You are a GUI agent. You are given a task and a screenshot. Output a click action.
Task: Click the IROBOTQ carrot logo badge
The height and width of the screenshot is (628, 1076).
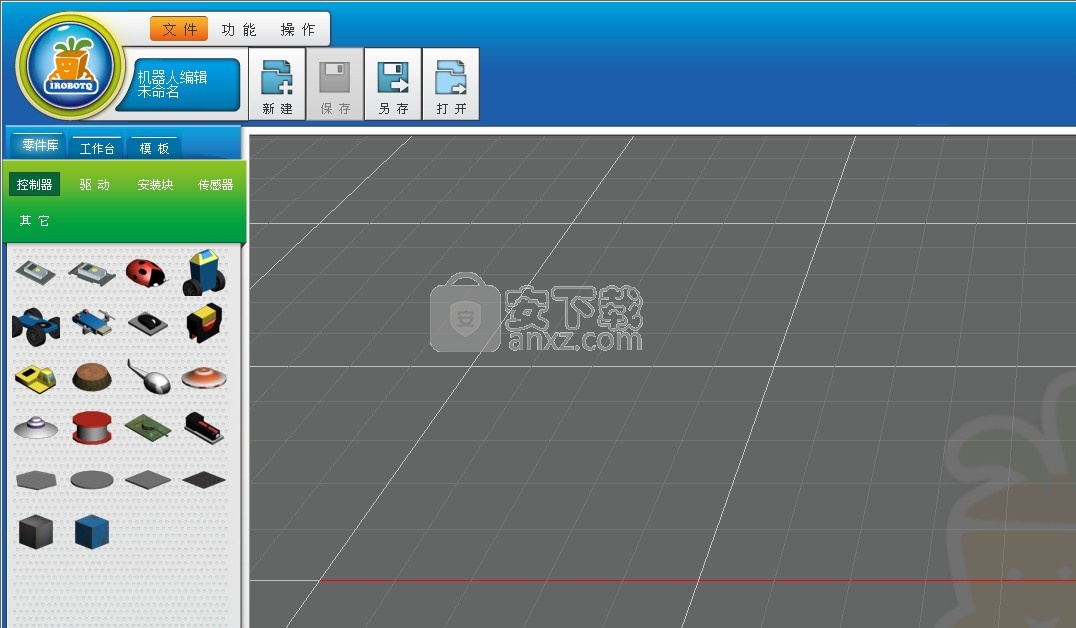[x=70, y=67]
